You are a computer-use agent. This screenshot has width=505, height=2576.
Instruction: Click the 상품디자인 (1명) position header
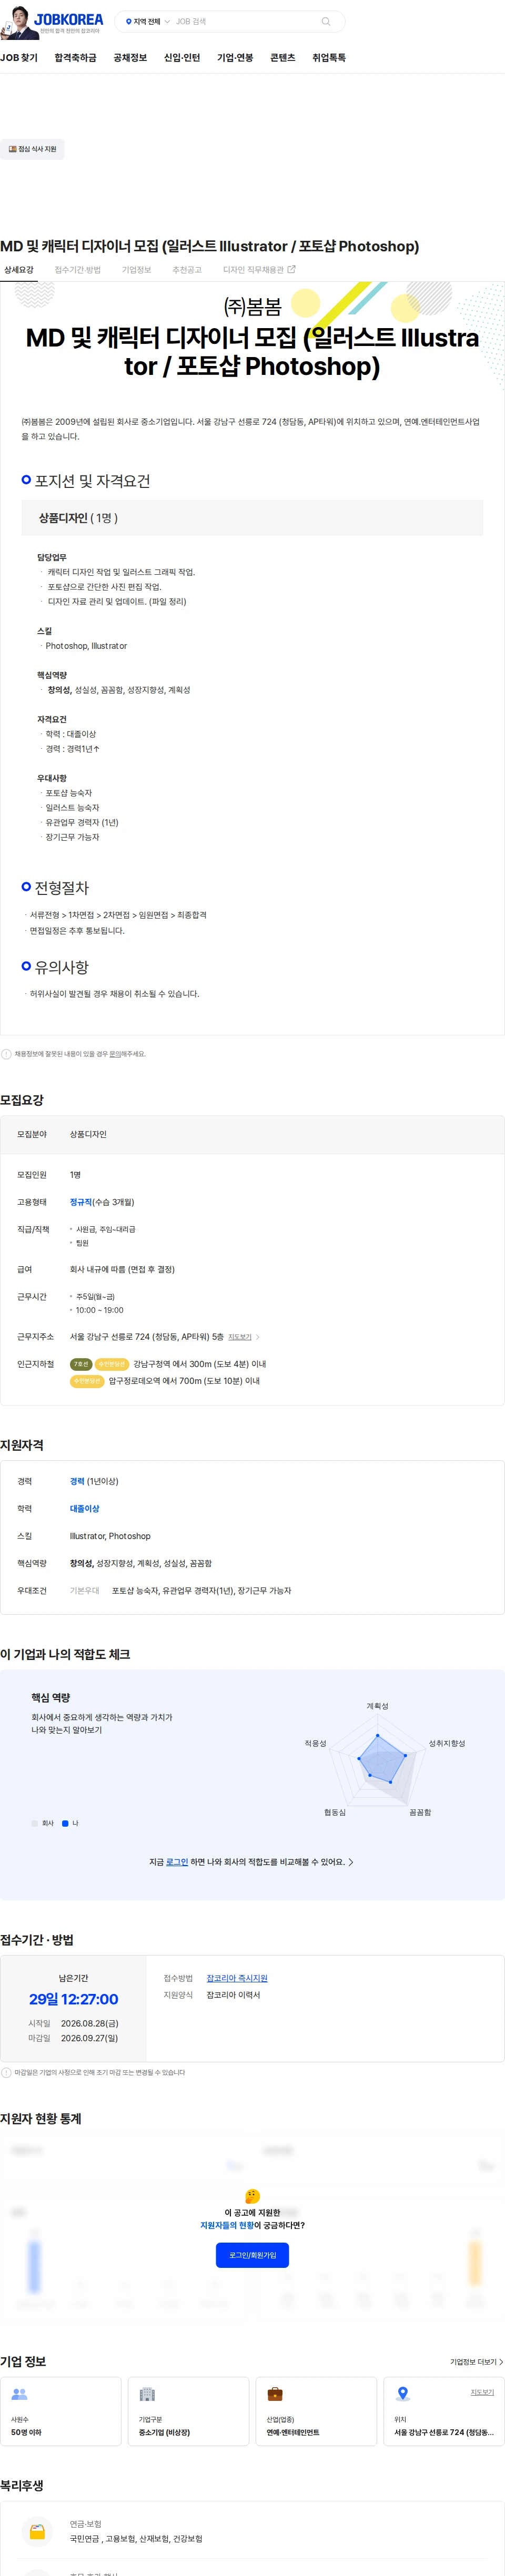pyautogui.click(x=252, y=518)
